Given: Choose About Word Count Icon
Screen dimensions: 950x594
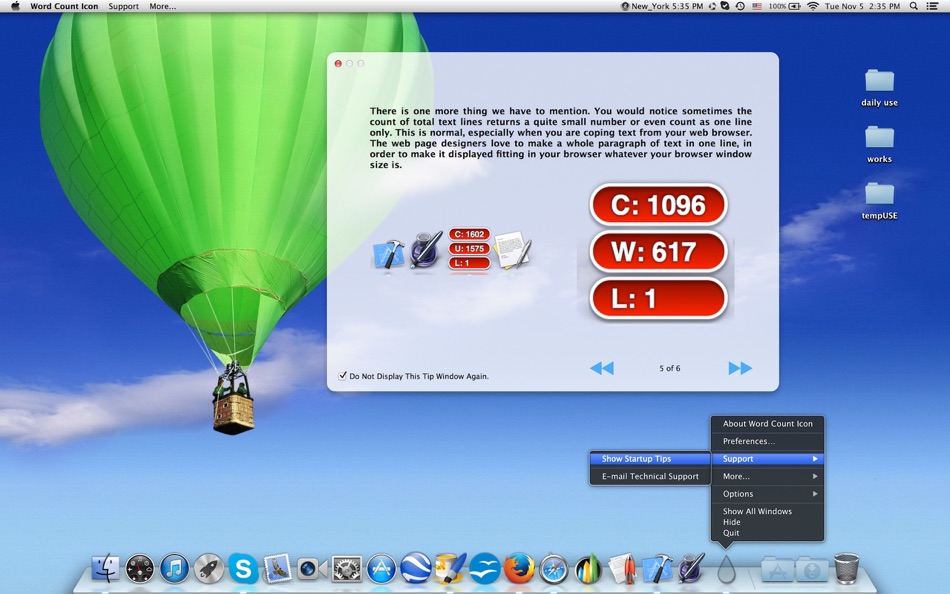Looking at the screenshot, I should click(x=767, y=424).
